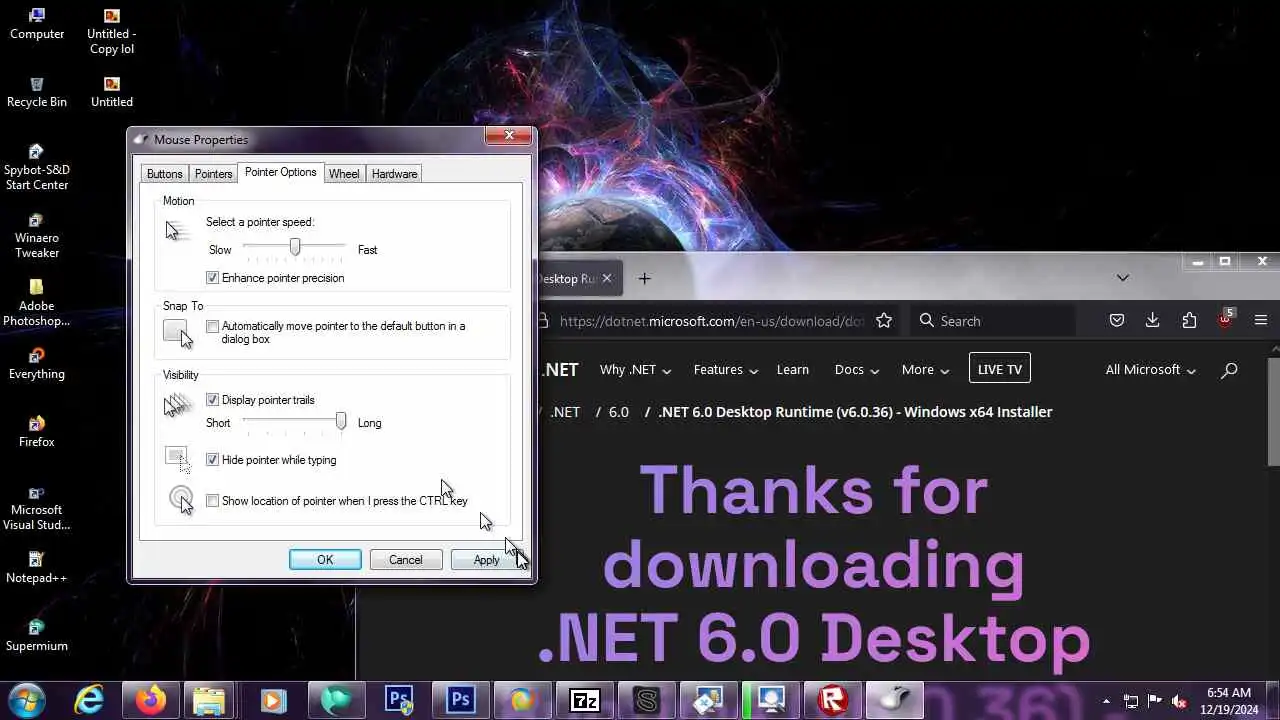The width and height of the screenshot is (1280, 720).
Task: Open a new Firefox tab with plus button
Action: point(644,279)
